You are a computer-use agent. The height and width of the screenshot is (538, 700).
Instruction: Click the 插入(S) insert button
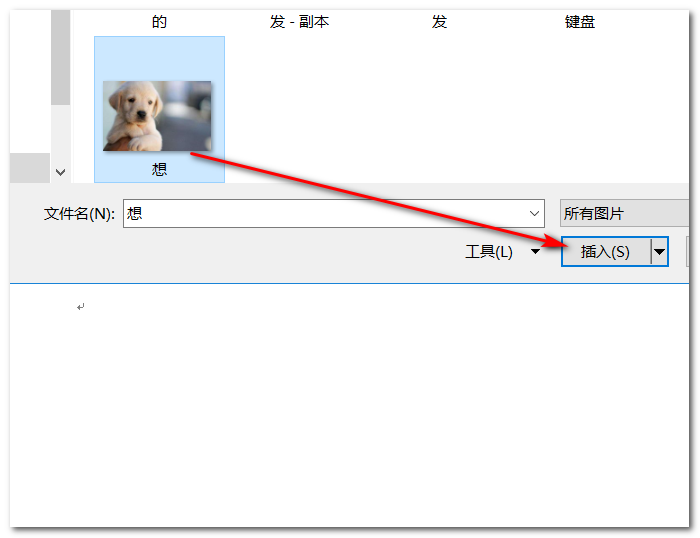pyautogui.click(x=605, y=252)
